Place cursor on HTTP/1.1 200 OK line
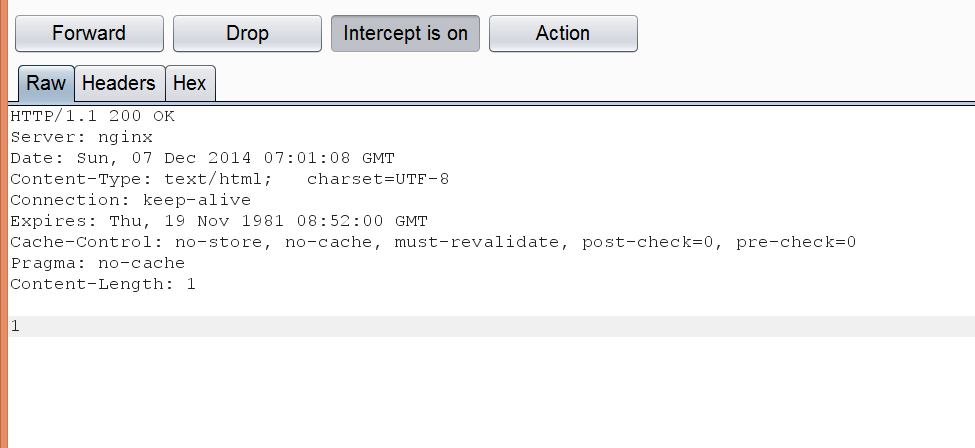Viewport: 975px width, 448px height. 93,116
